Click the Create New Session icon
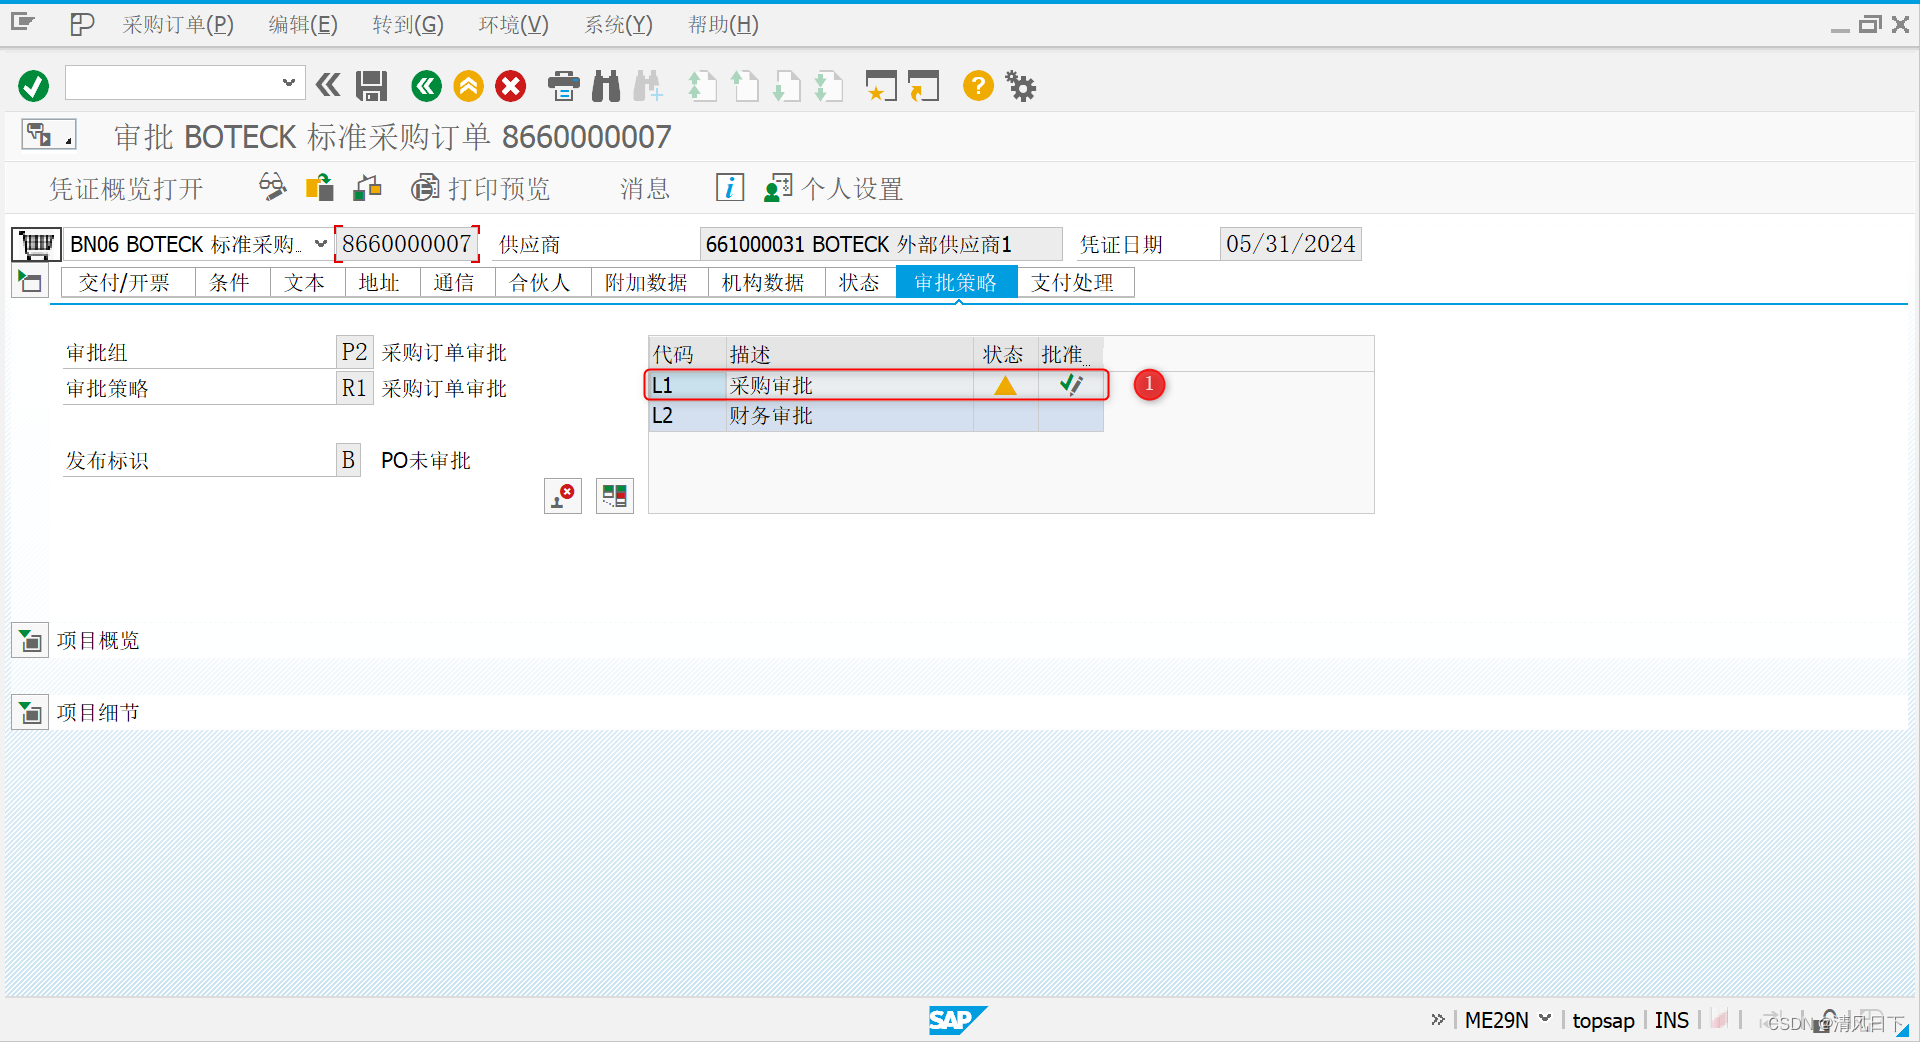 881,86
